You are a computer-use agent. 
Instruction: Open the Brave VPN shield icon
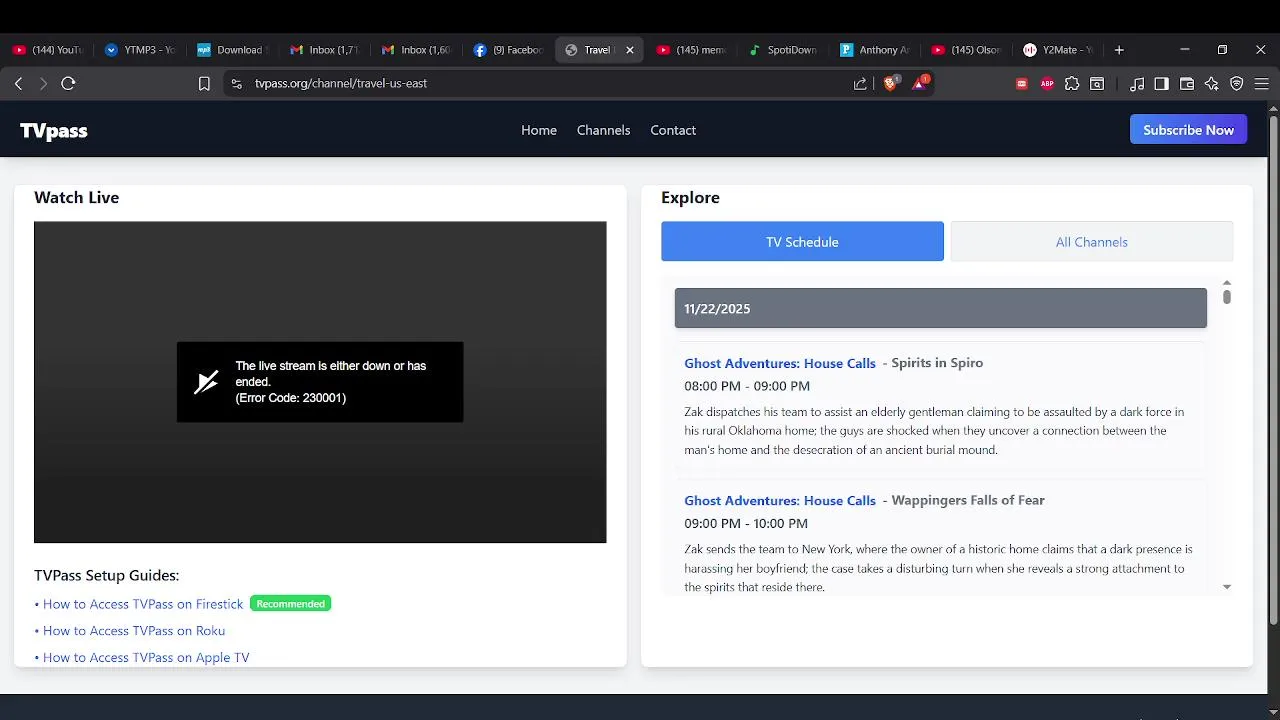tap(1237, 84)
